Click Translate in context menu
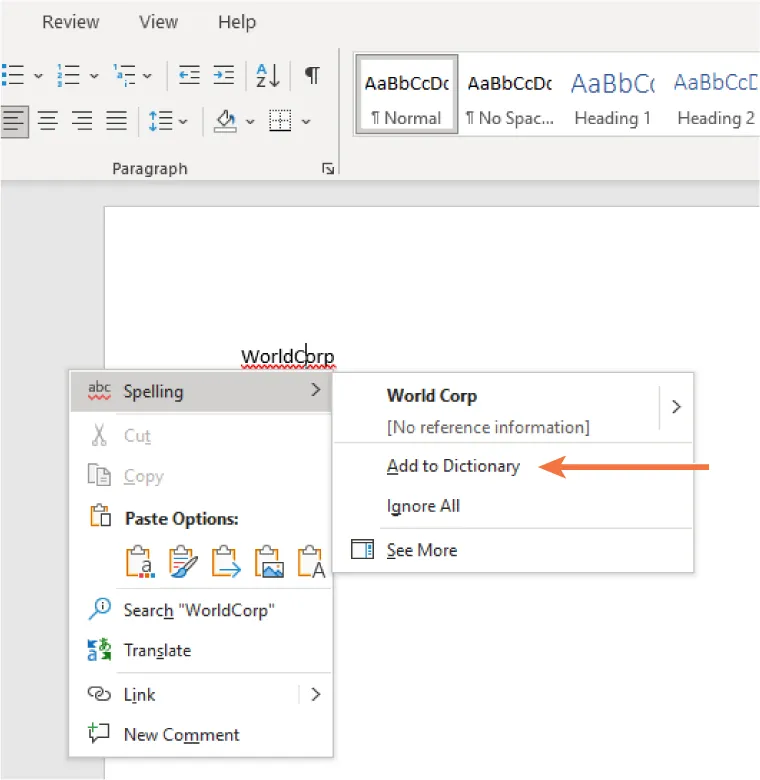This screenshot has height=780, width=760. pos(157,650)
